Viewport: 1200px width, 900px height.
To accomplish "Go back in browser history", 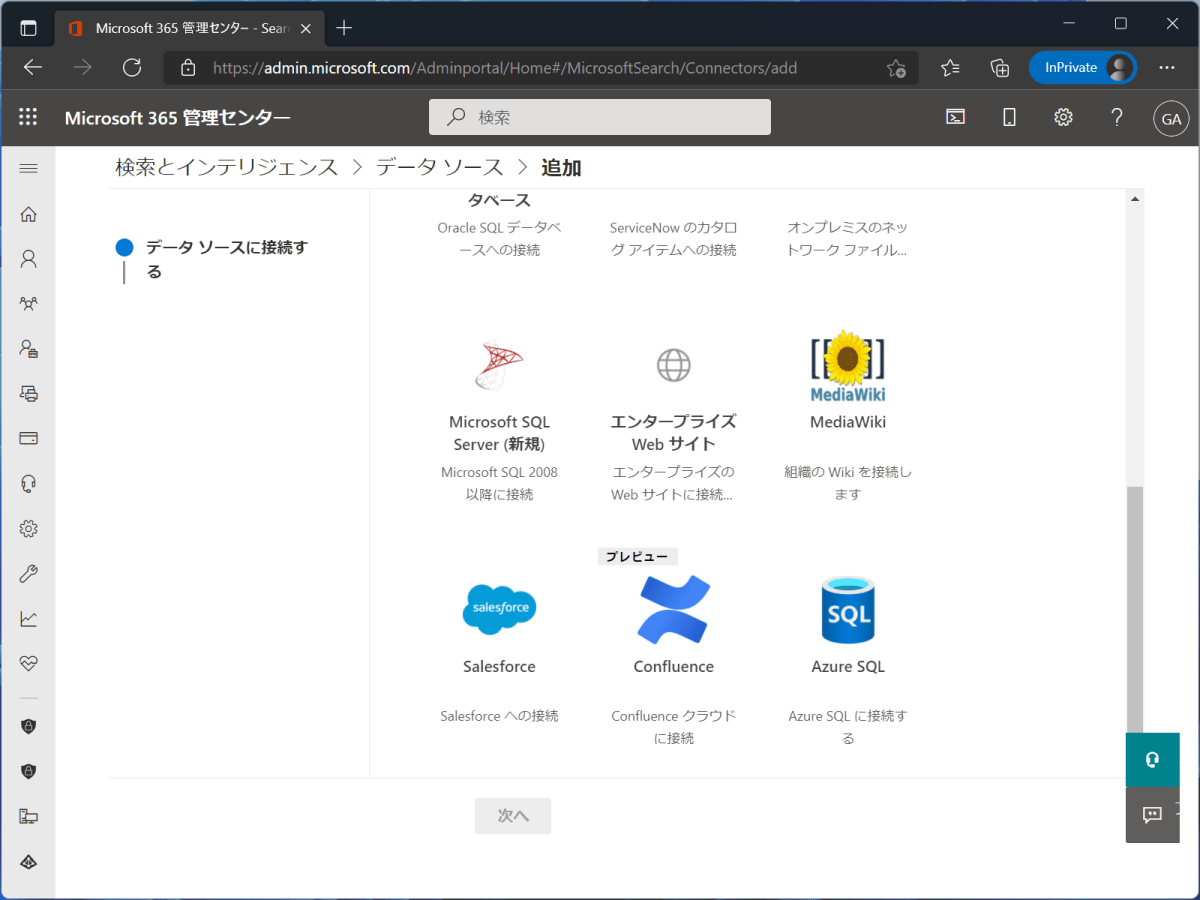I will pyautogui.click(x=33, y=68).
